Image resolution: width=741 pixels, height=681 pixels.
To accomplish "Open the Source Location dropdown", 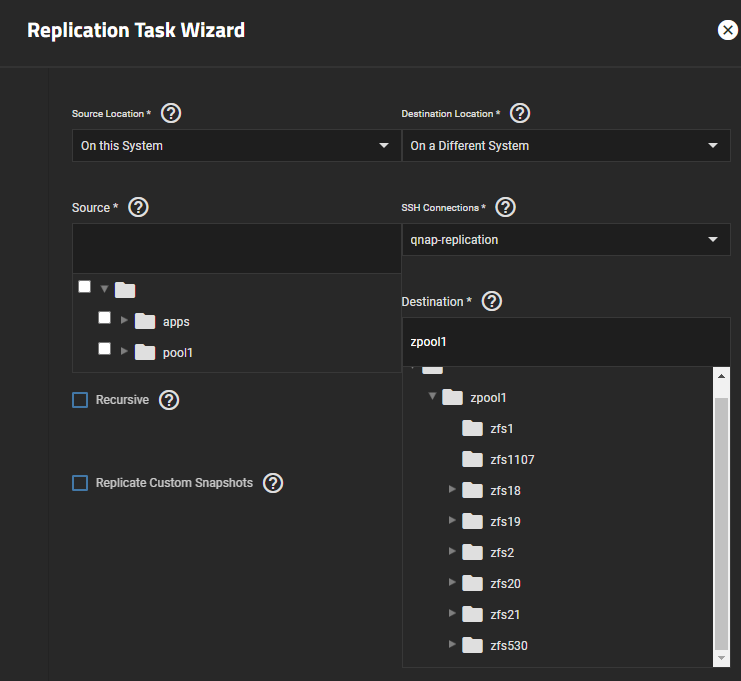I will (236, 146).
